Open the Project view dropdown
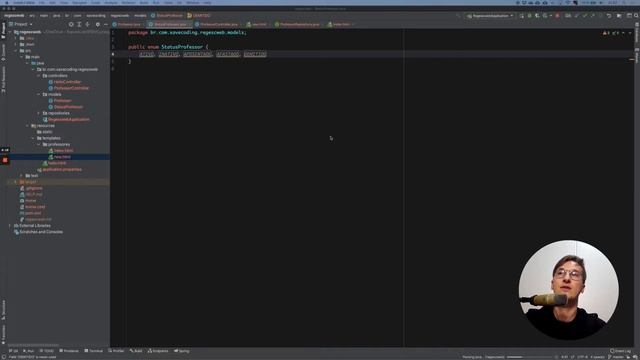 click(x=21, y=24)
